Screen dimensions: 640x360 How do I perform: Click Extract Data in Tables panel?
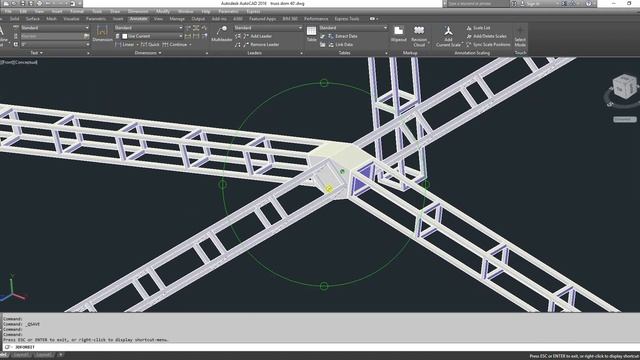coord(342,36)
